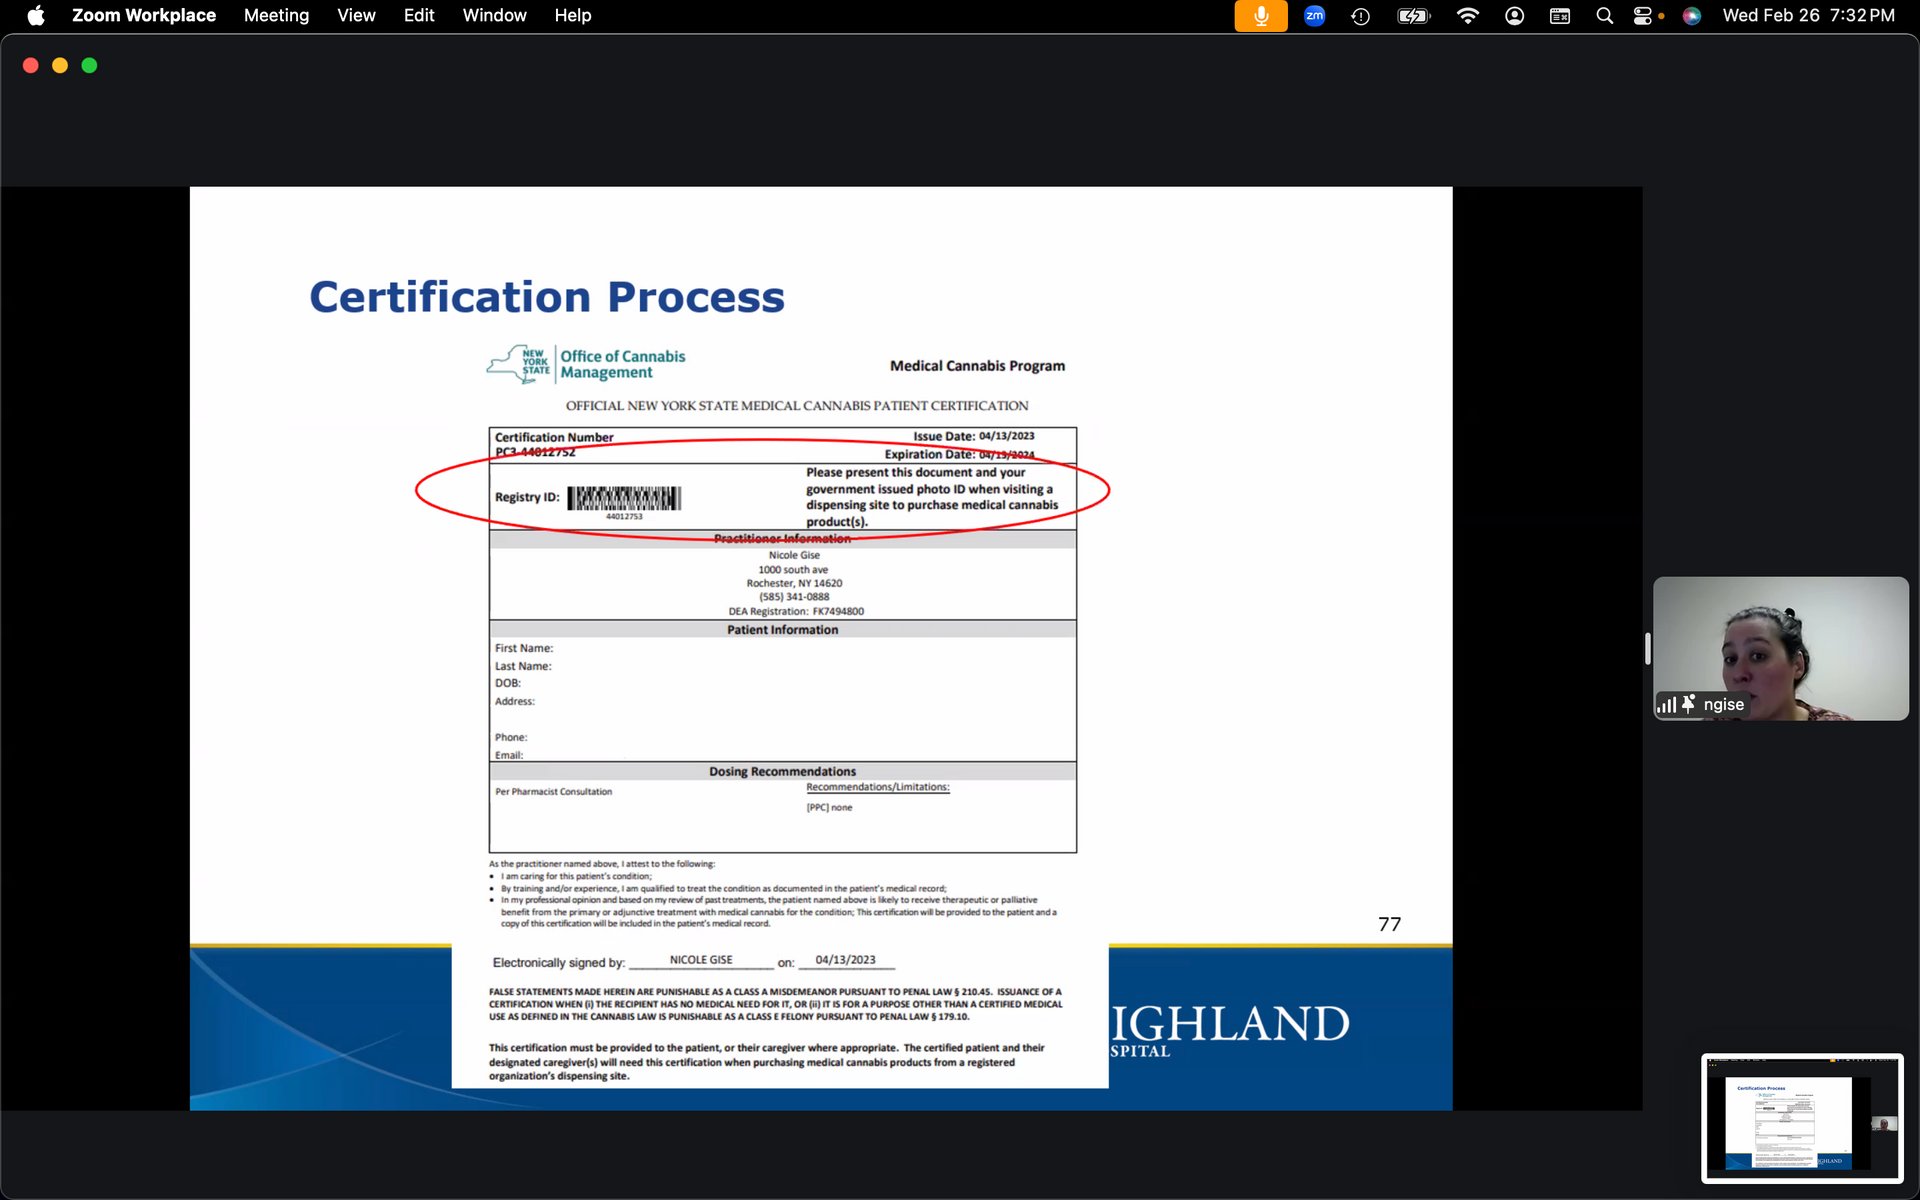Screen dimensions: 1920x1200
Task: Click the shared screen preview thumbnail
Action: click(x=1801, y=1117)
